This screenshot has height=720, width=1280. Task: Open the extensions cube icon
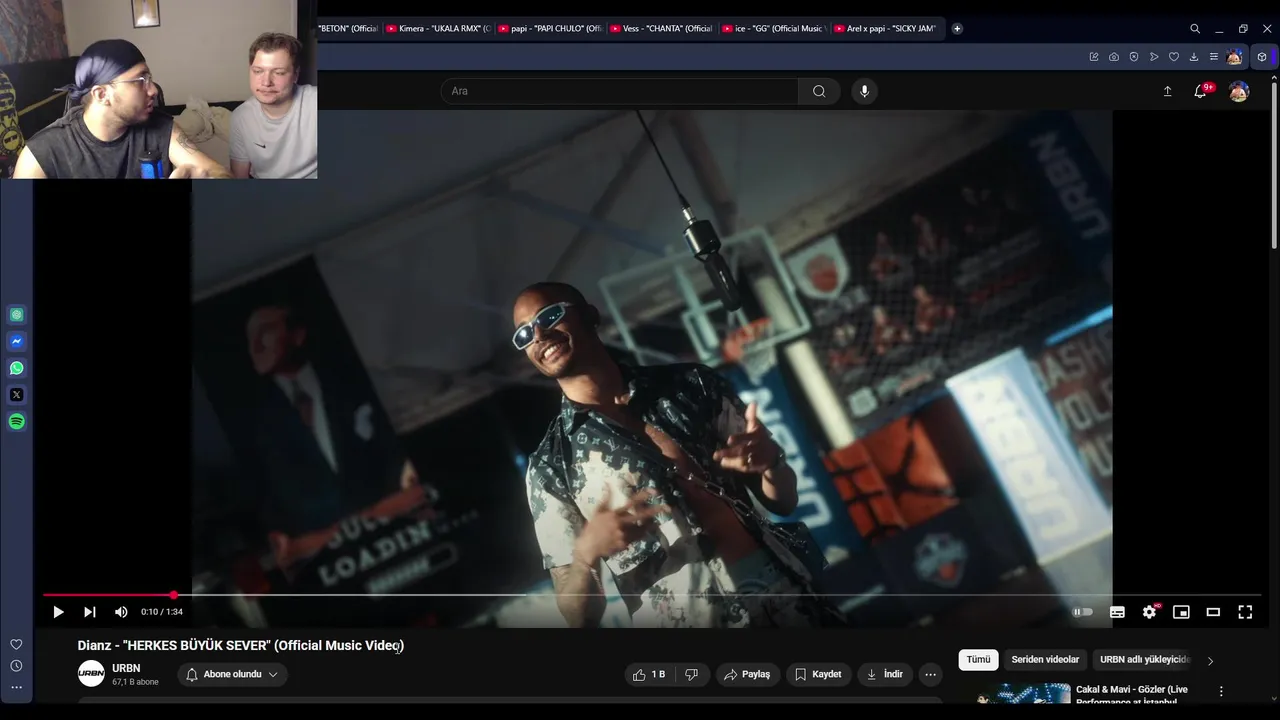coord(1262,57)
